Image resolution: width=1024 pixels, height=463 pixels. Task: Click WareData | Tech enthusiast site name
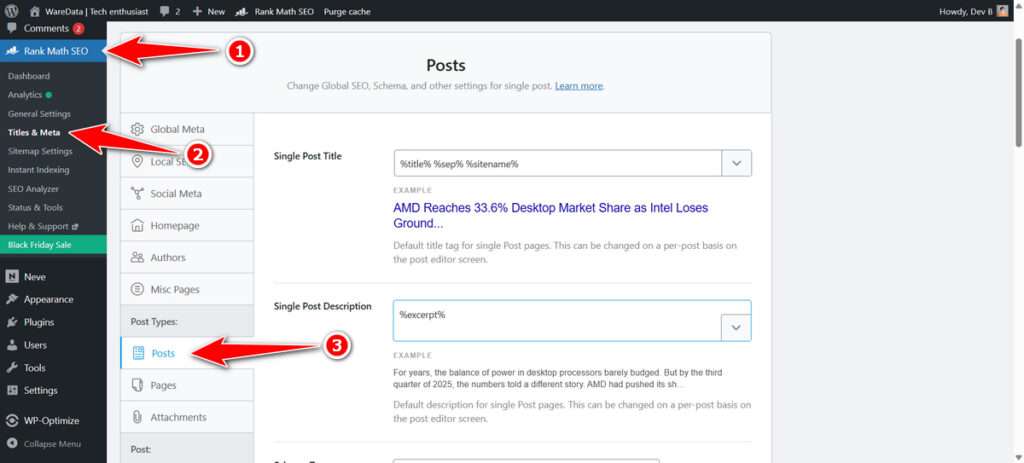click(97, 11)
